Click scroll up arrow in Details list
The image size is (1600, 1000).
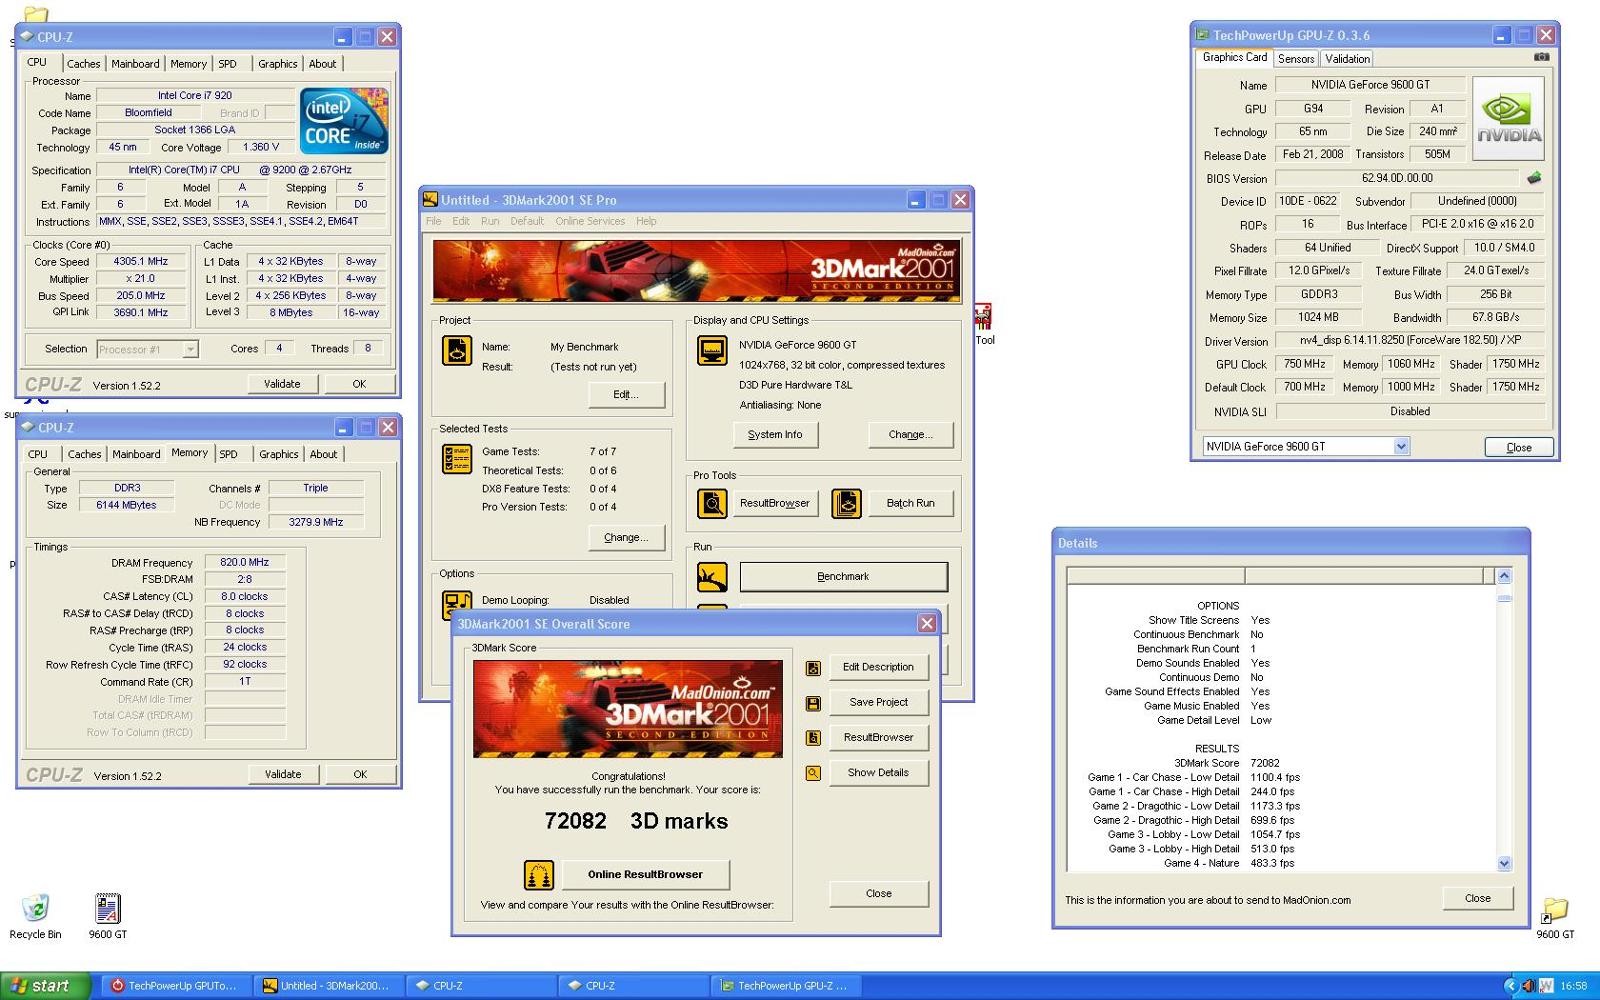coord(1504,576)
